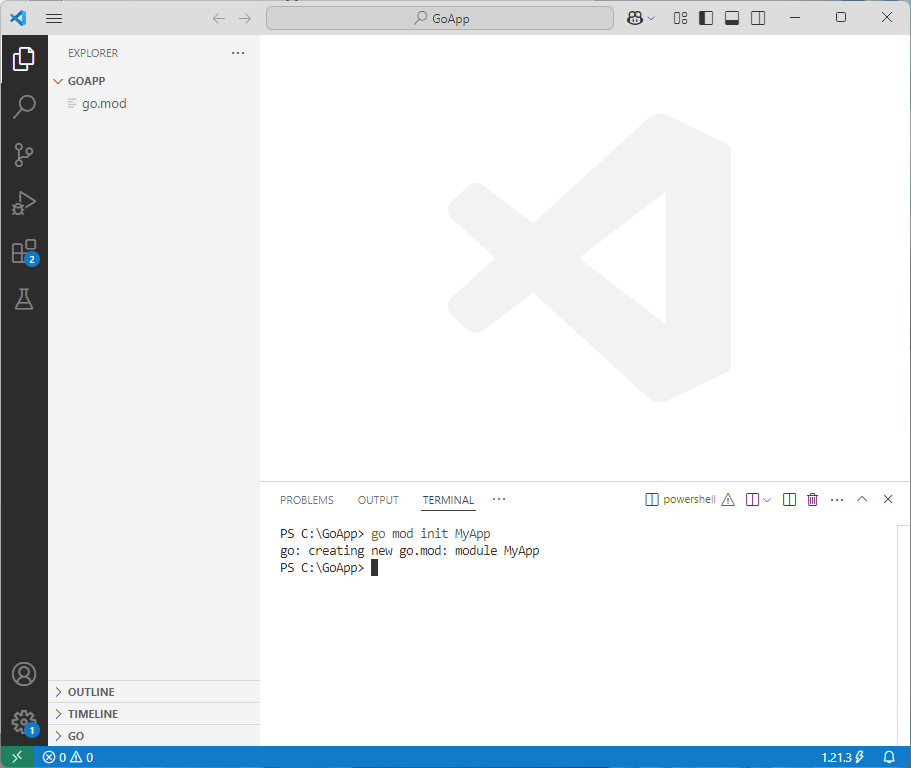Image resolution: width=911 pixels, height=768 pixels.
Task: Open the Search view
Action: [x=24, y=107]
